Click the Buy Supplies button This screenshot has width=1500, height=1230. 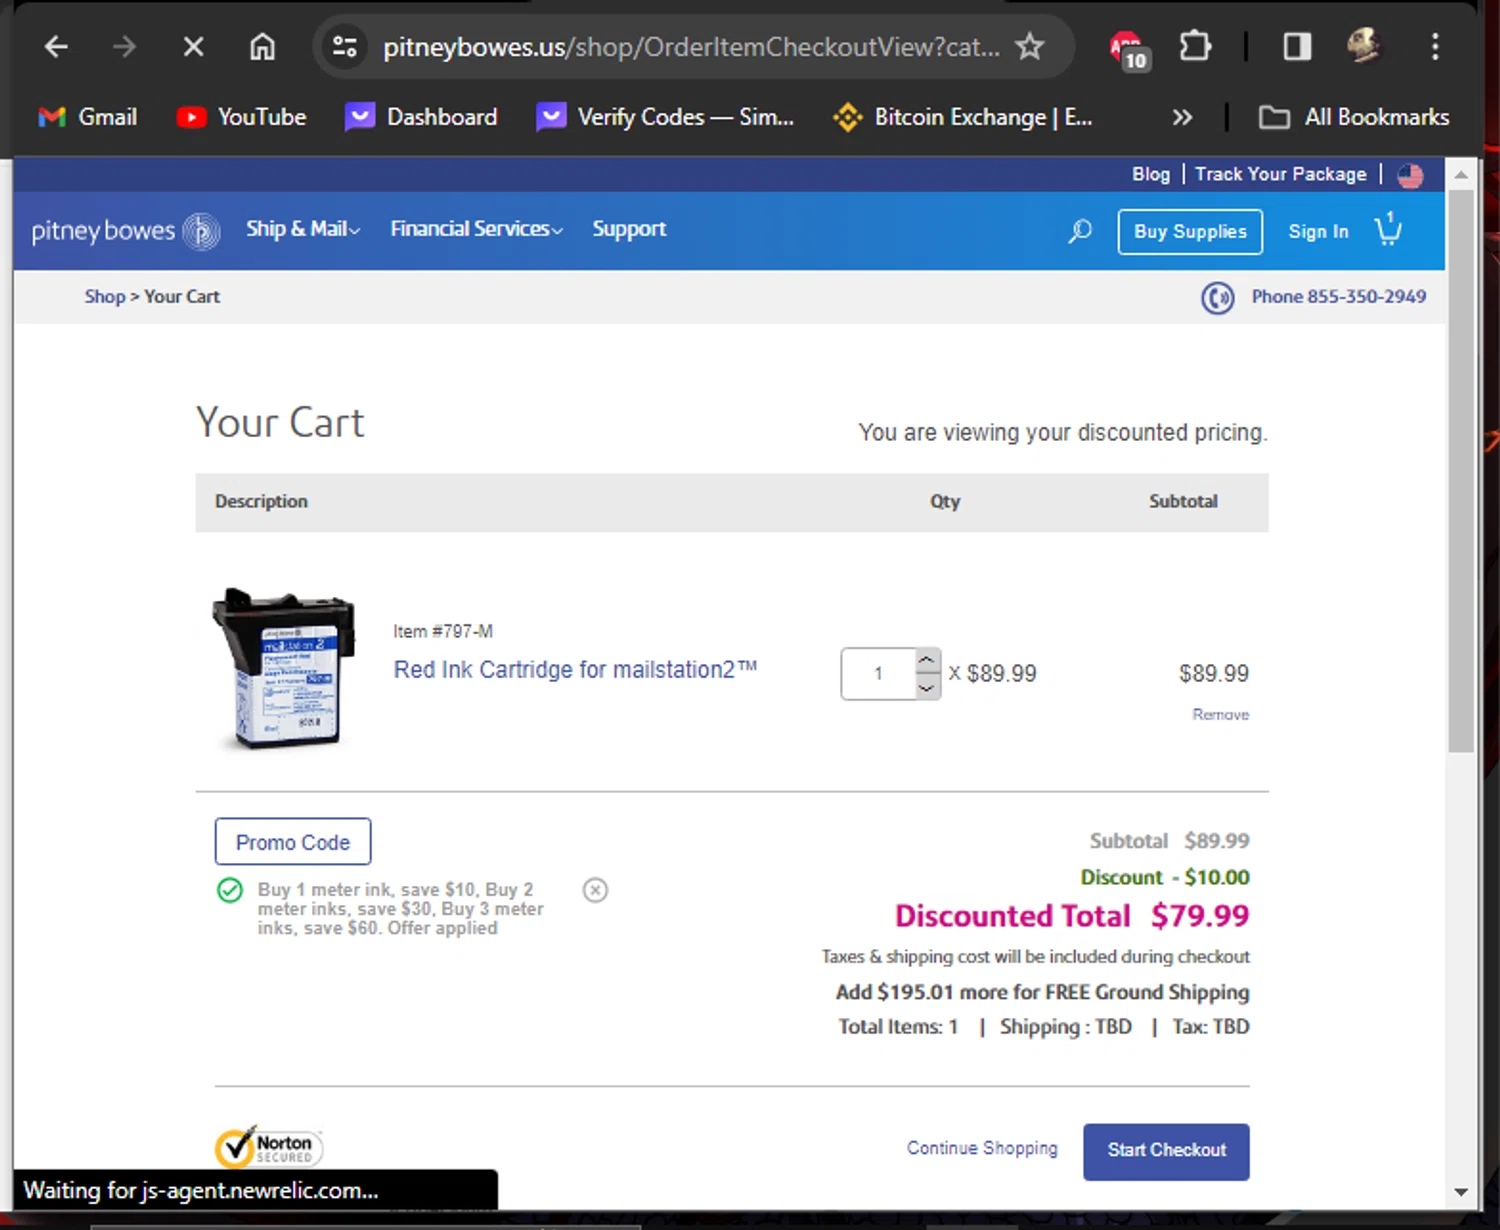coord(1190,231)
